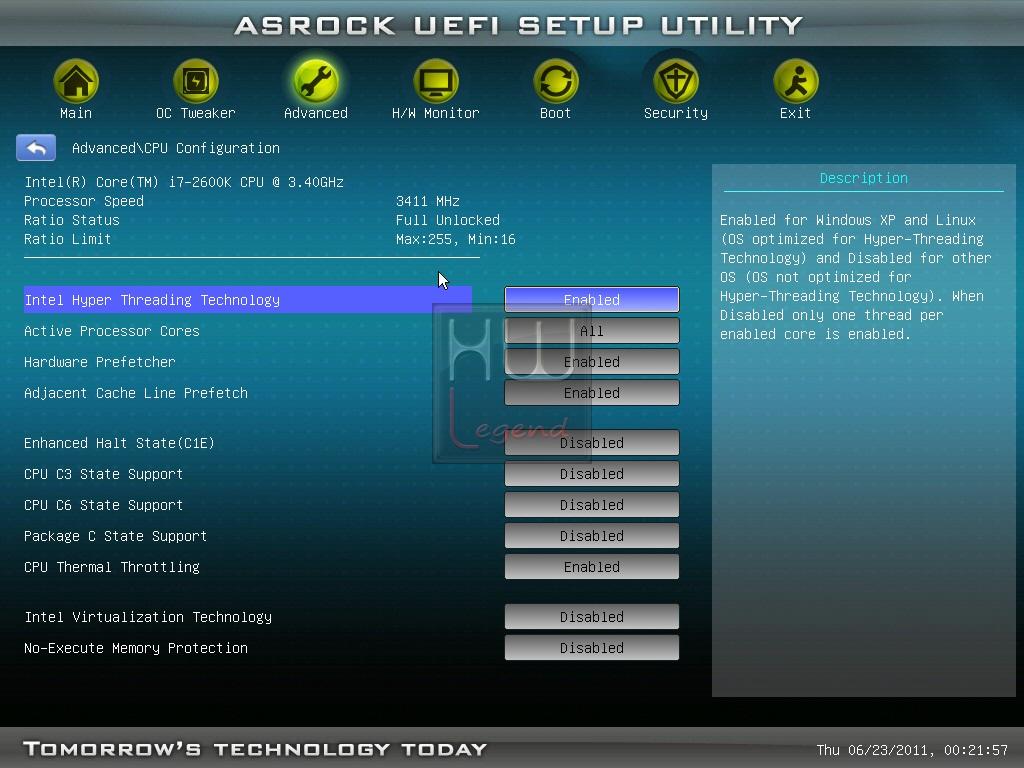Click the date and time readout
The width and height of the screenshot is (1024, 768).
point(912,750)
